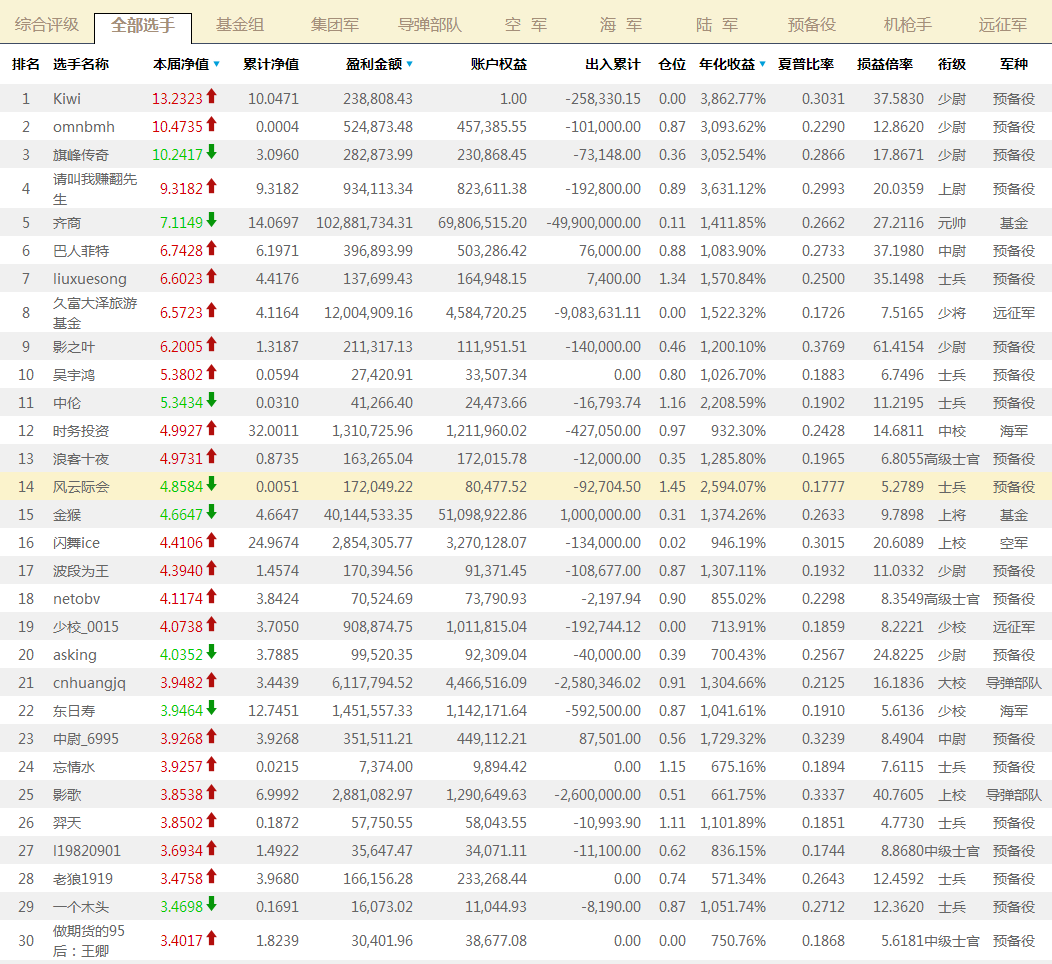Click the 损益倍率 column header
The height and width of the screenshot is (964, 1052).
point(885,64)
